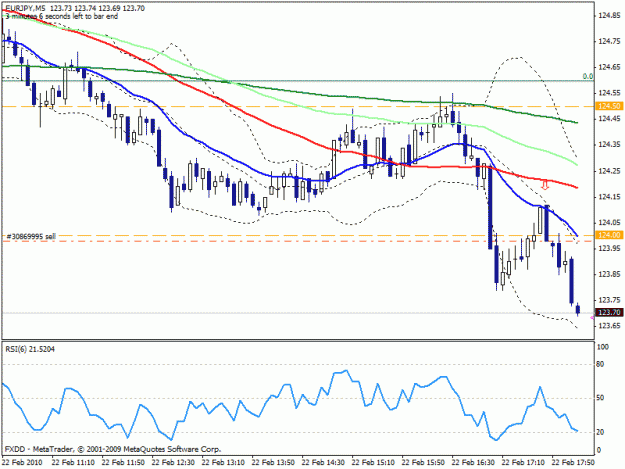This screenshot has width=625, height=469.
Task: Click the 22 Feb 13:50 time label
Action: tap(273, 462)
